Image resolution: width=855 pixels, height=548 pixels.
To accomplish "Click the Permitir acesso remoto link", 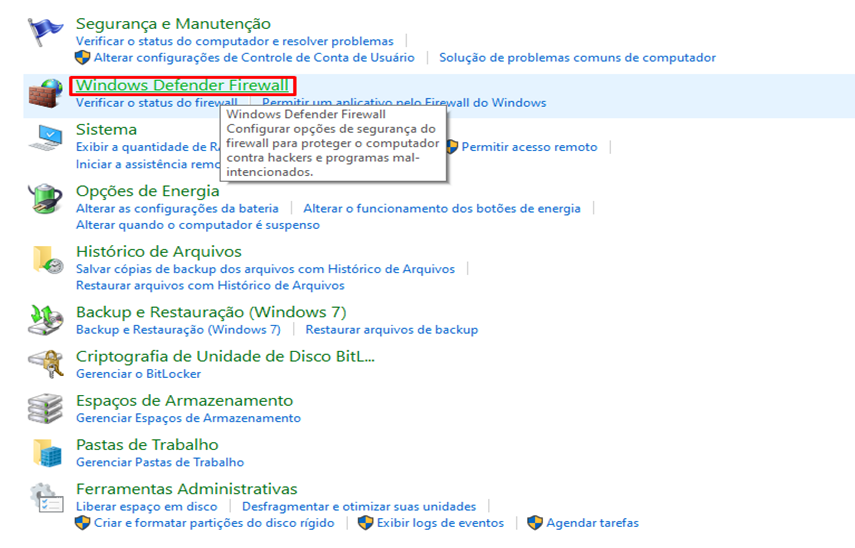I will (x=529, y=147).
